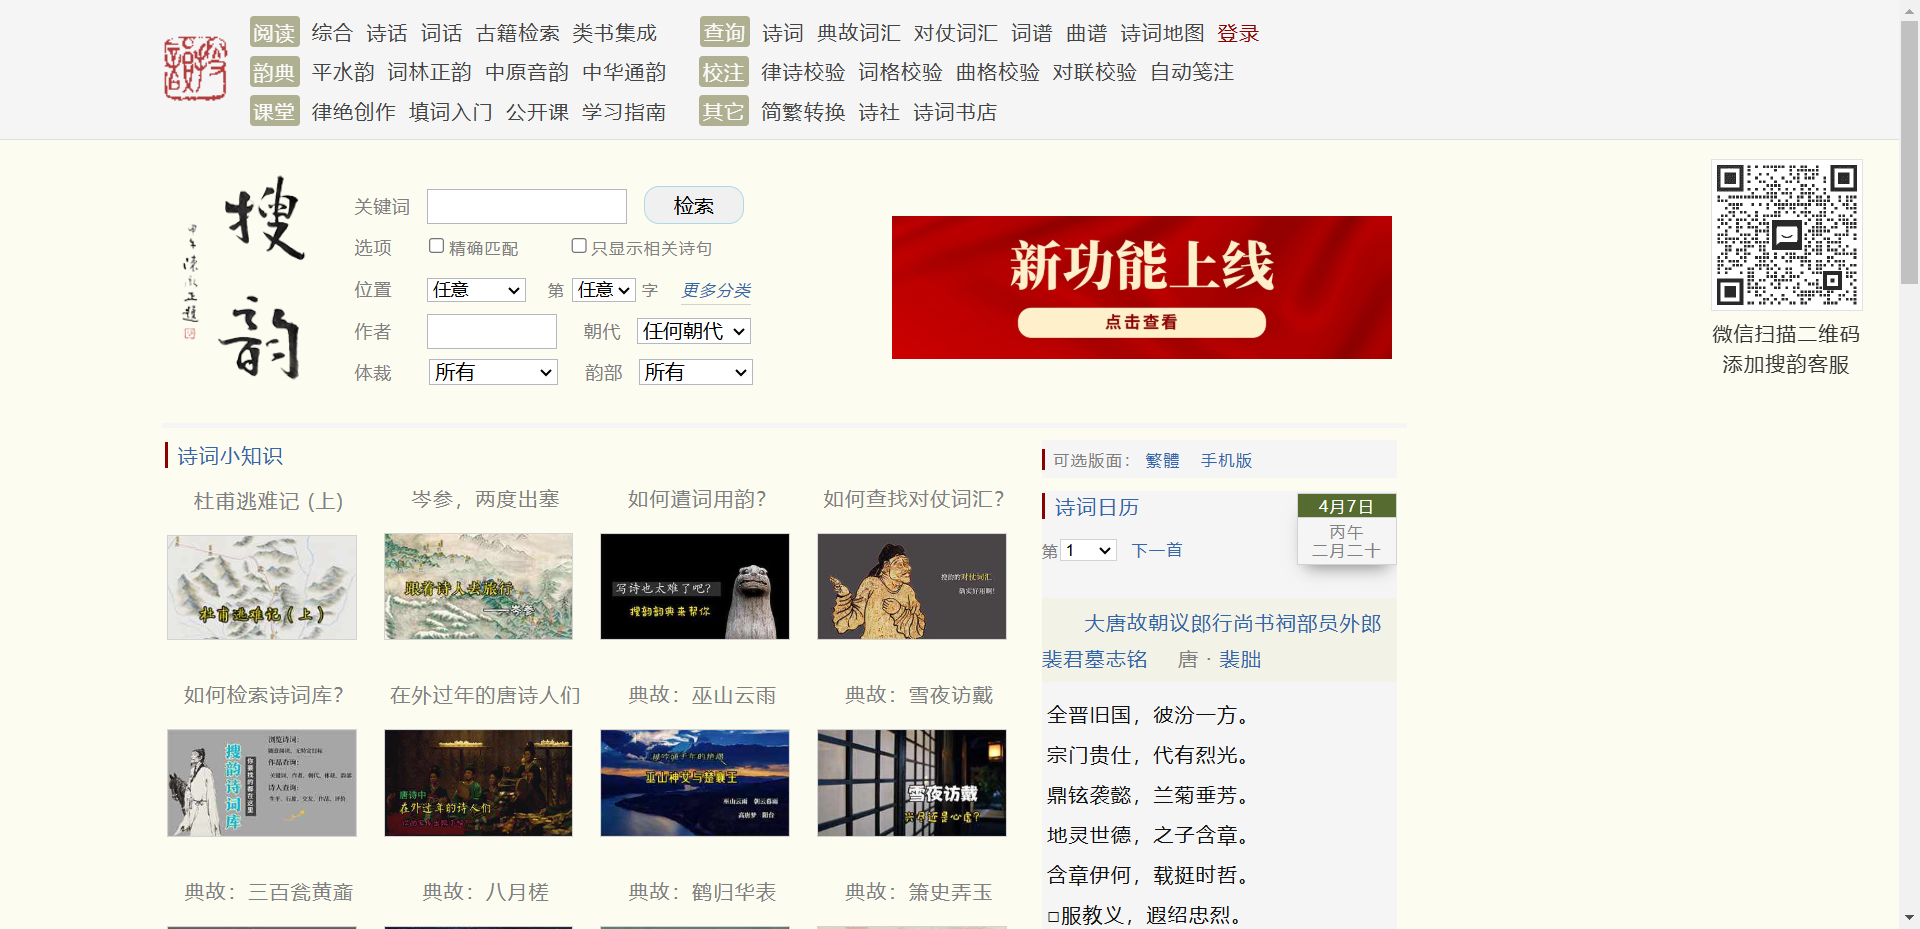Open the 课堂 classroom section badge

click(273, 111)
